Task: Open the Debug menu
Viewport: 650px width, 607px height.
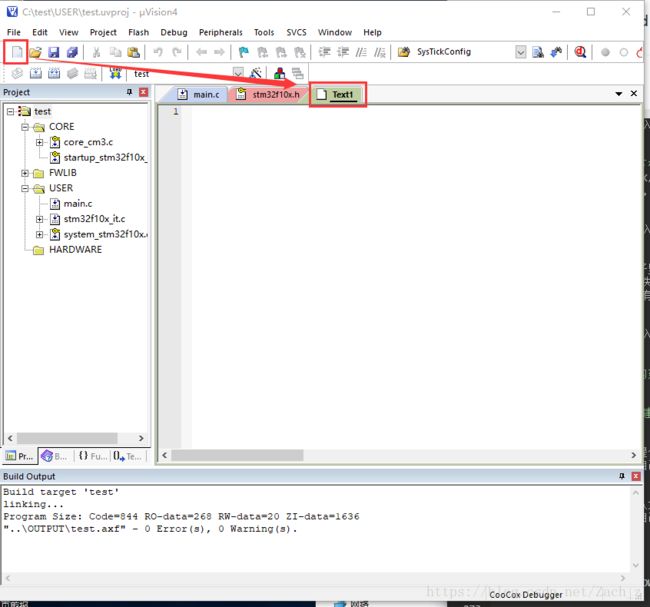Action: 174,32
